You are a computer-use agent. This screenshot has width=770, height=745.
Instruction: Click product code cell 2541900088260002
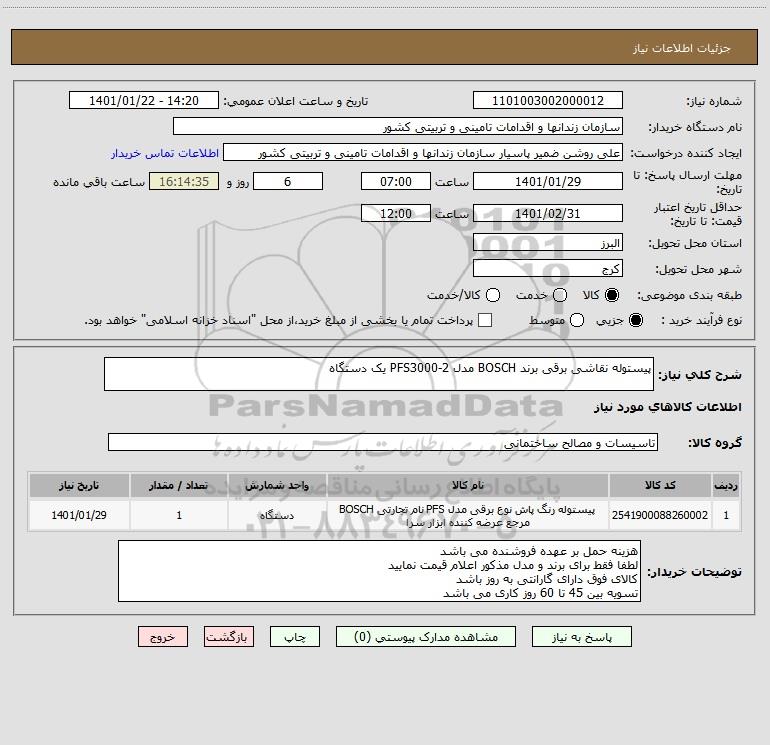pyautogui.click(x=660, y=515)
